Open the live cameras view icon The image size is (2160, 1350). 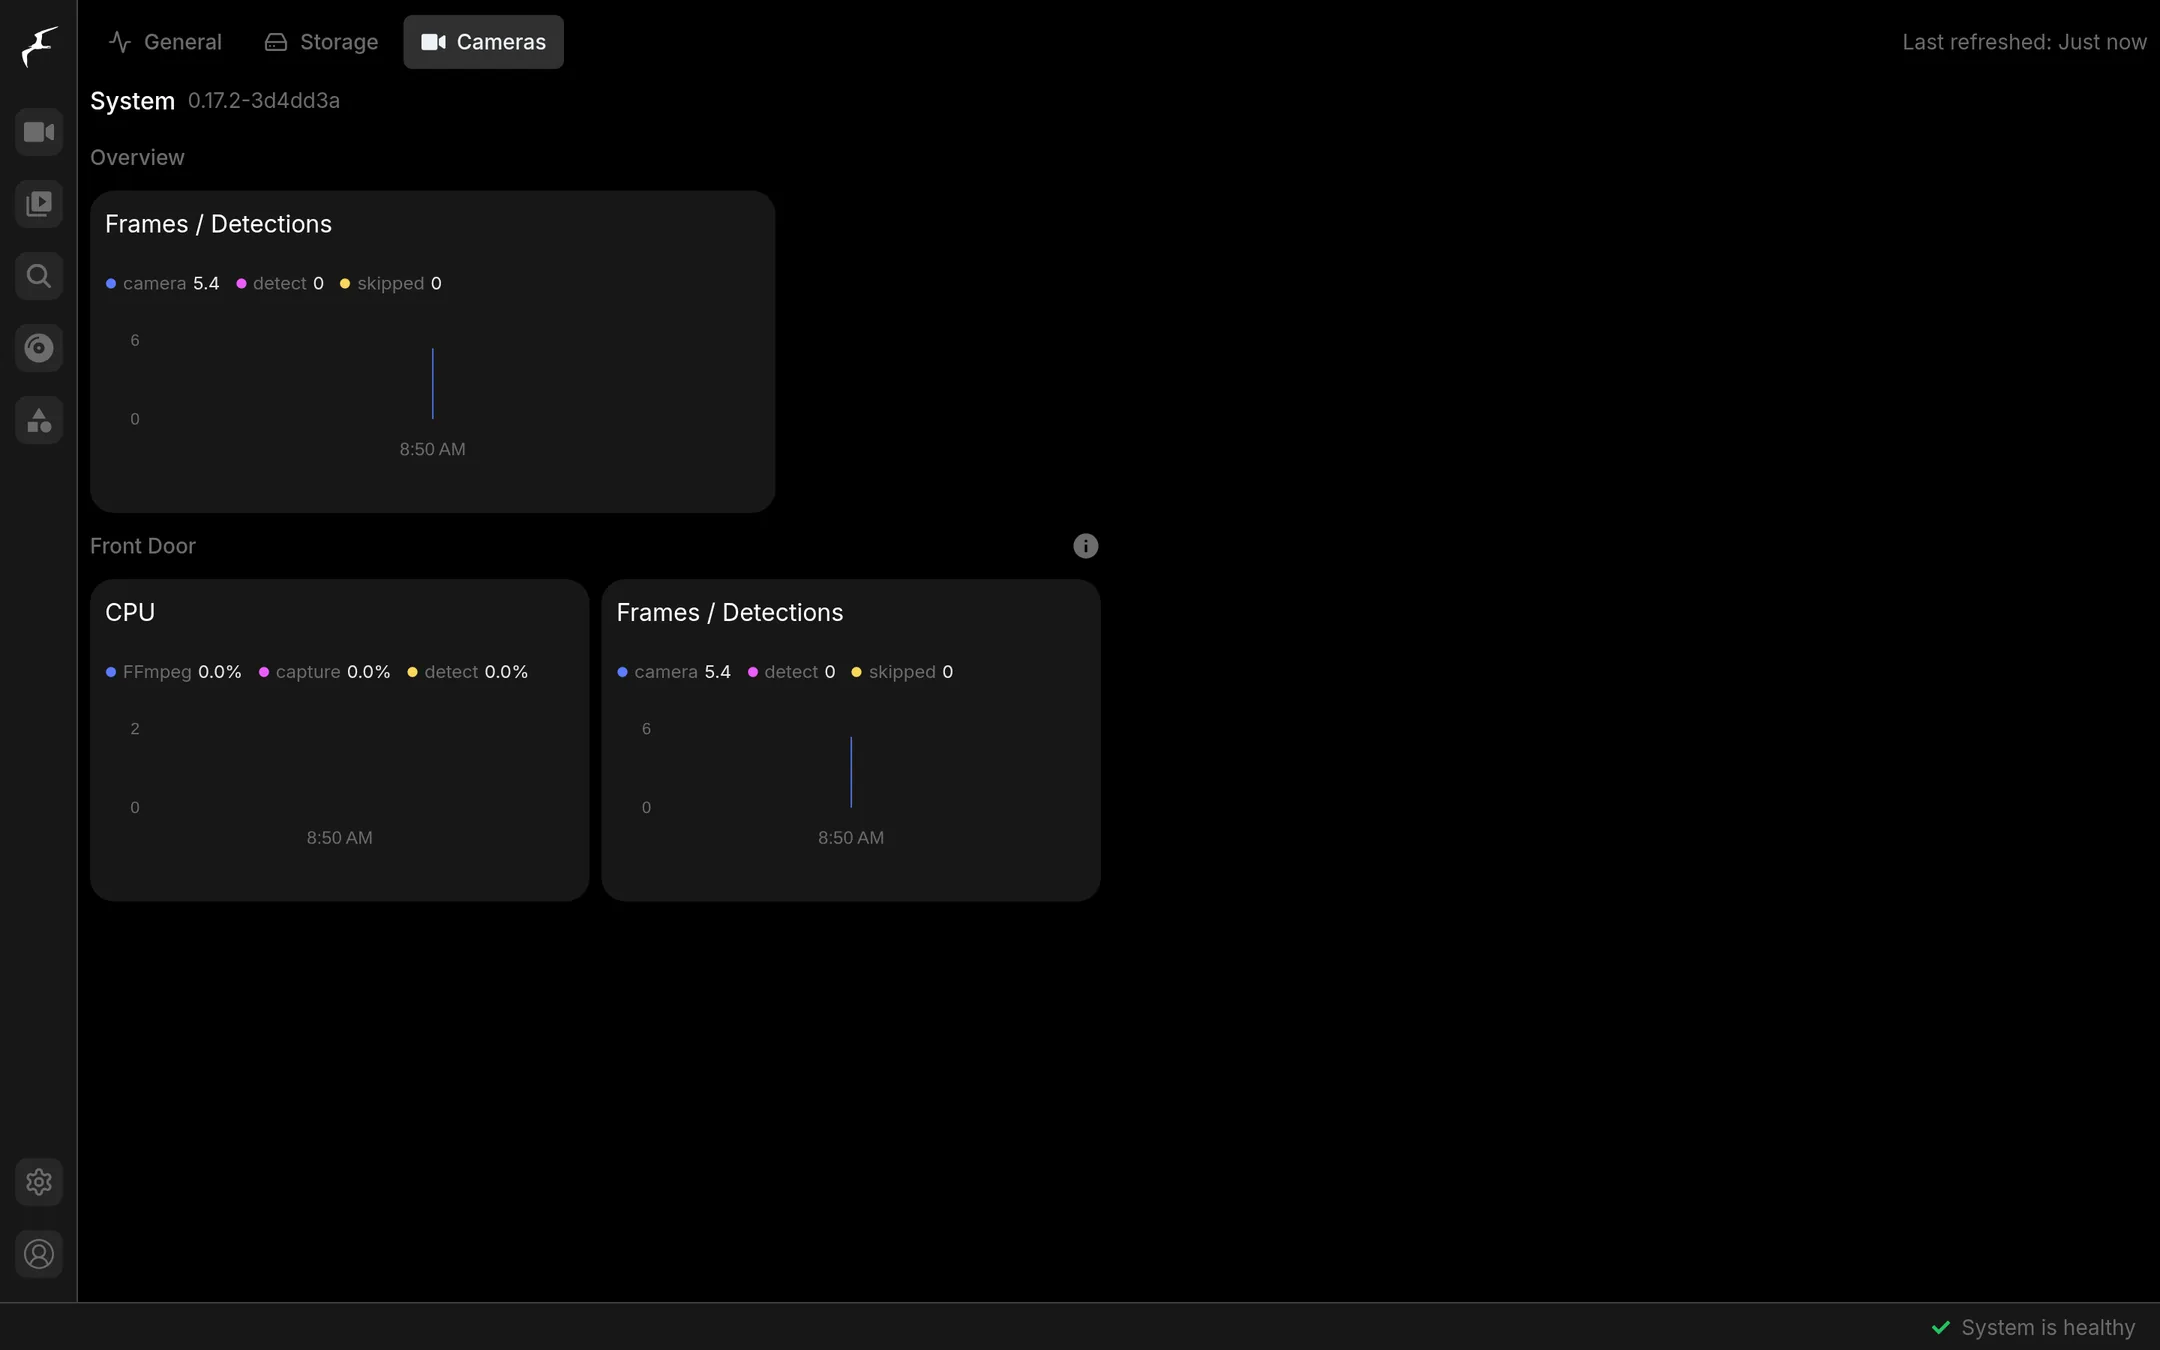click(x=39, y=132)
